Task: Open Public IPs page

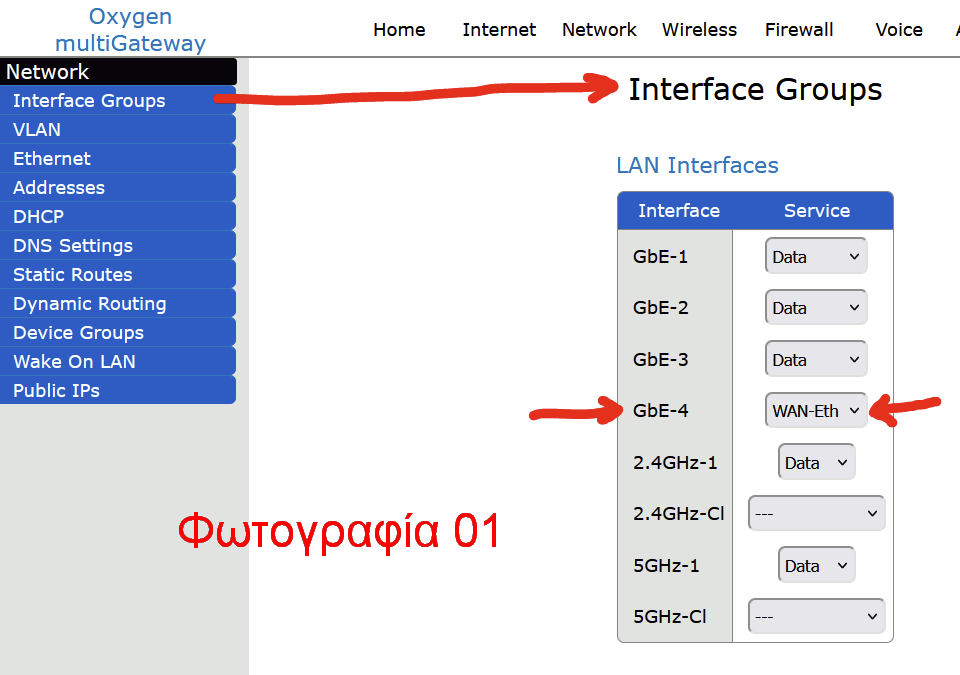Action: pyautogui.click(x=118, y=390)
